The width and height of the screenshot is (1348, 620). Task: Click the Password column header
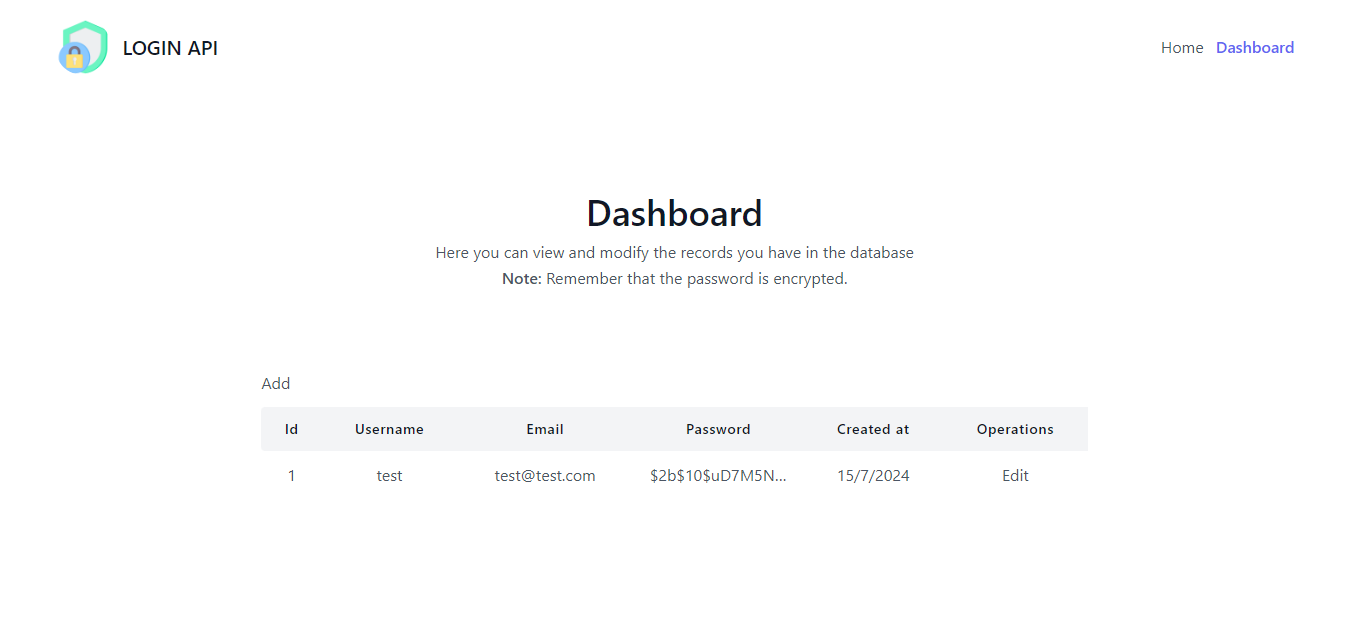point(718,429)
